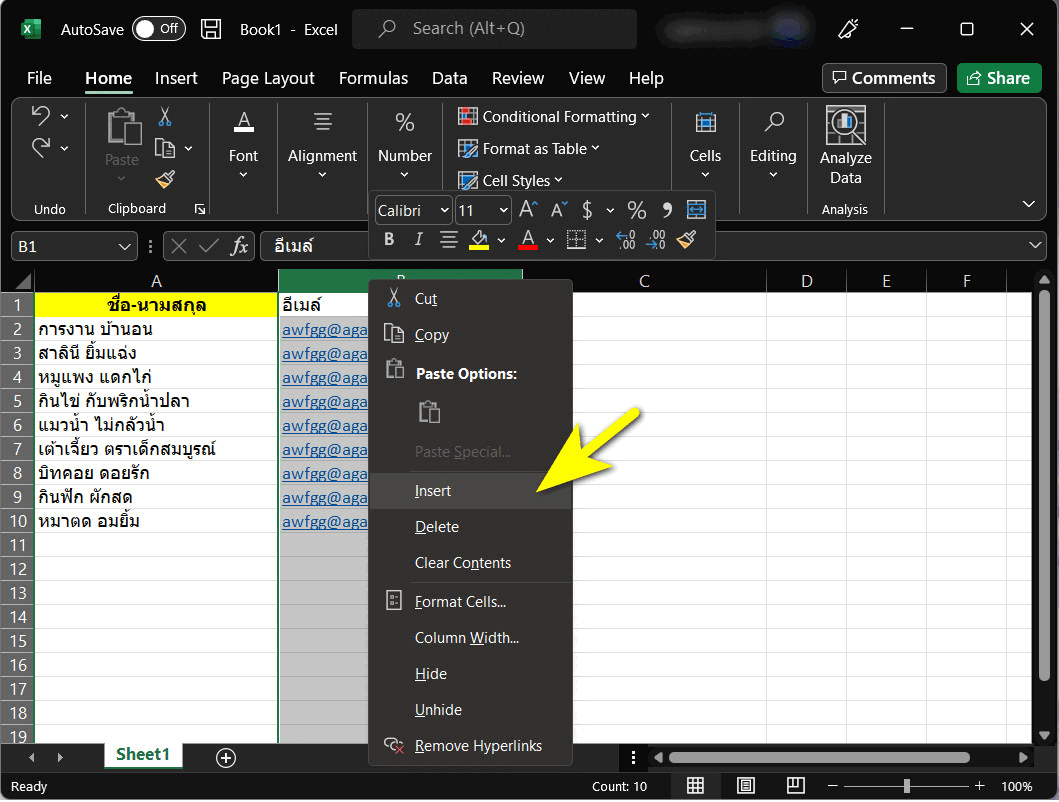Open Analyze Data from the ribbon
The height and width of the screenshot is (802, 1059).
(x=845, y=147)
